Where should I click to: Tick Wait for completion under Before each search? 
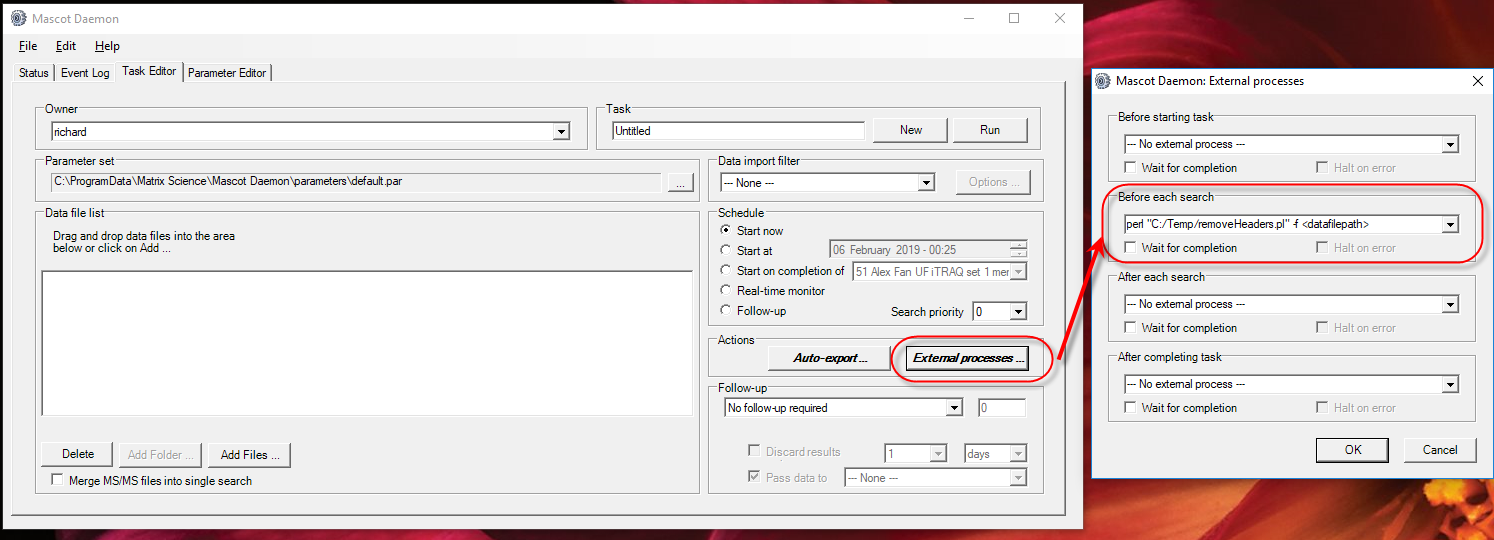pos(1130,248)
